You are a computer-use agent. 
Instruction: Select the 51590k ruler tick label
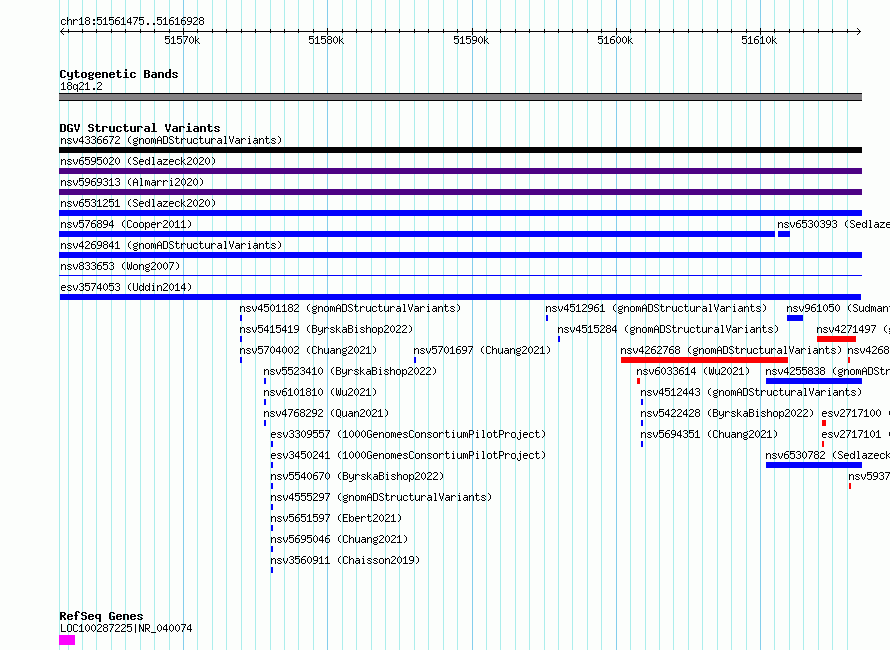(x=471, y=40)
